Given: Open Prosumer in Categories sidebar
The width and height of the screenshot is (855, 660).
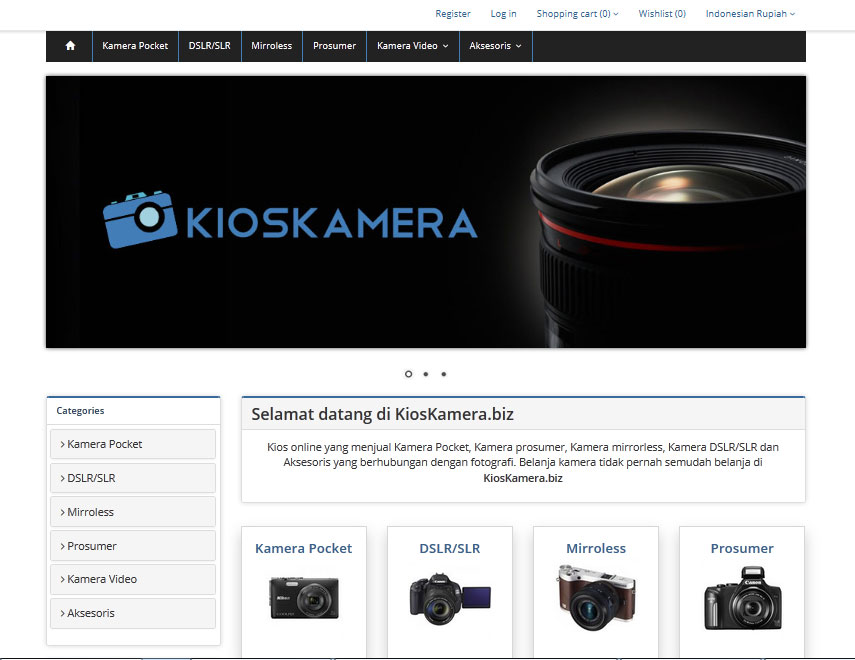Looking at the screenshot, I should pos(133,546).
